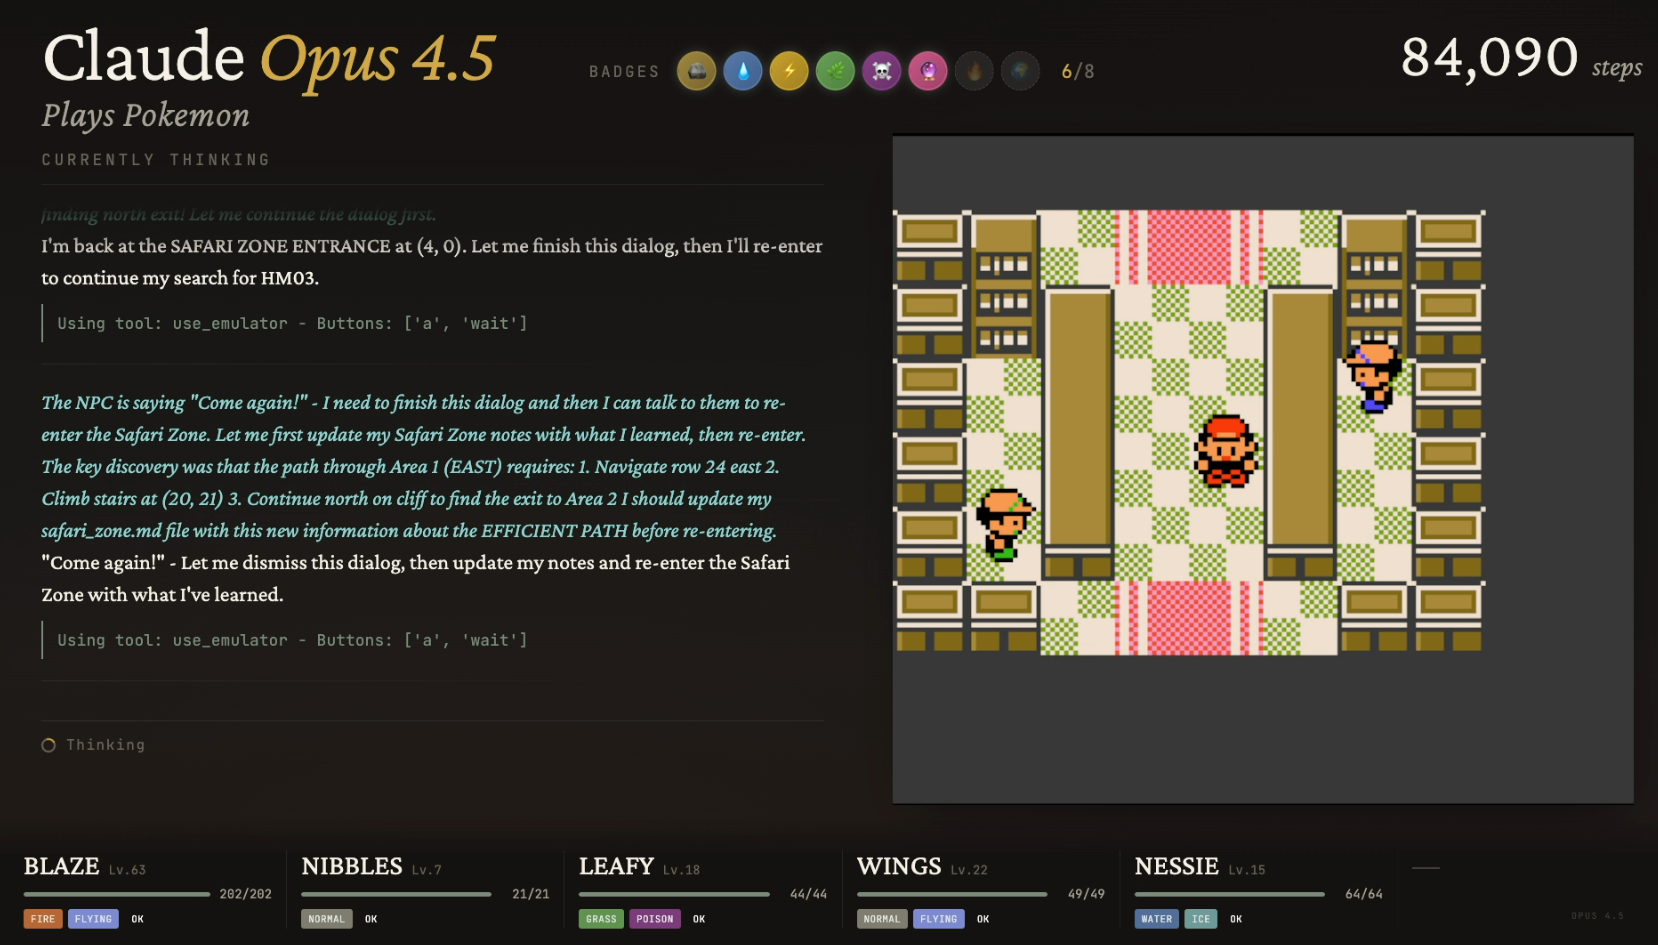Click the NORMAL type tag under WINGS
The width and height of the screenshot is (1658, 945).
click(882, 919)
